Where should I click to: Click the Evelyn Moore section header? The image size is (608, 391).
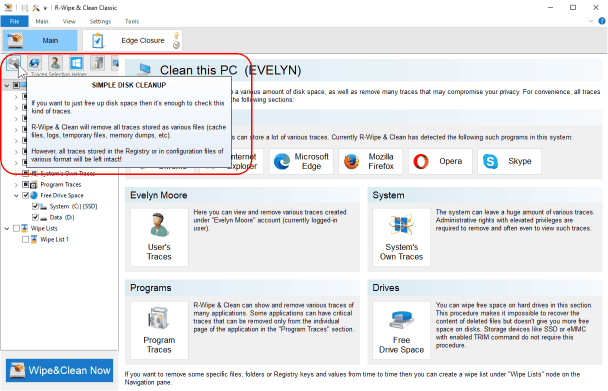coord(242,195)
